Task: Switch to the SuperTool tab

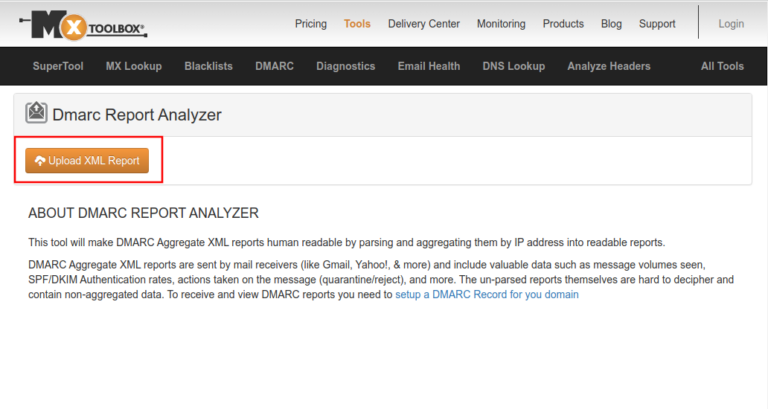Action: pos(58,66)
